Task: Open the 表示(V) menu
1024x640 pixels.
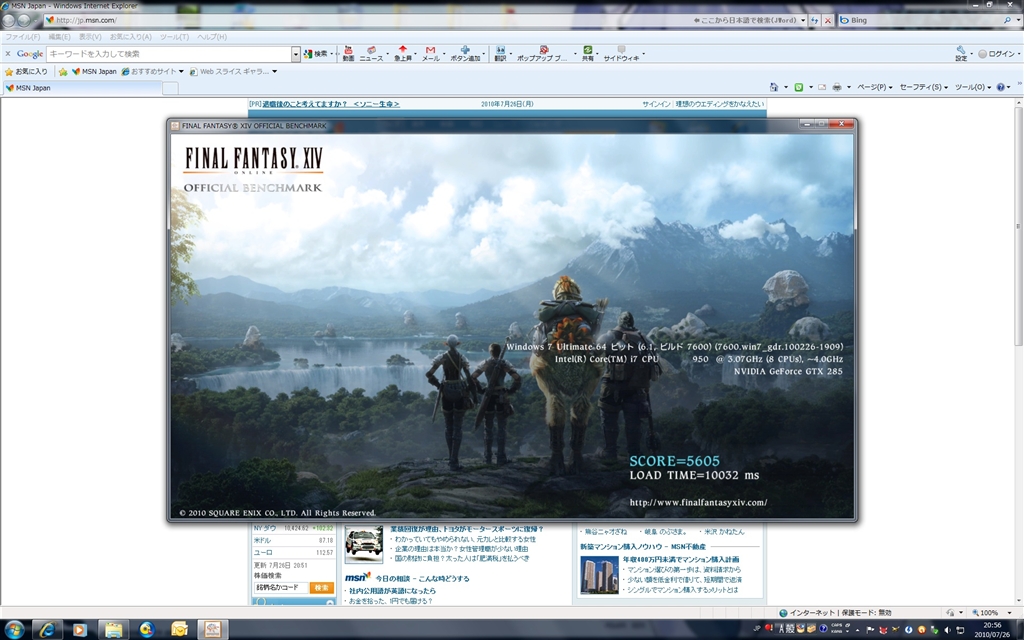Action: tap(90, 37)
